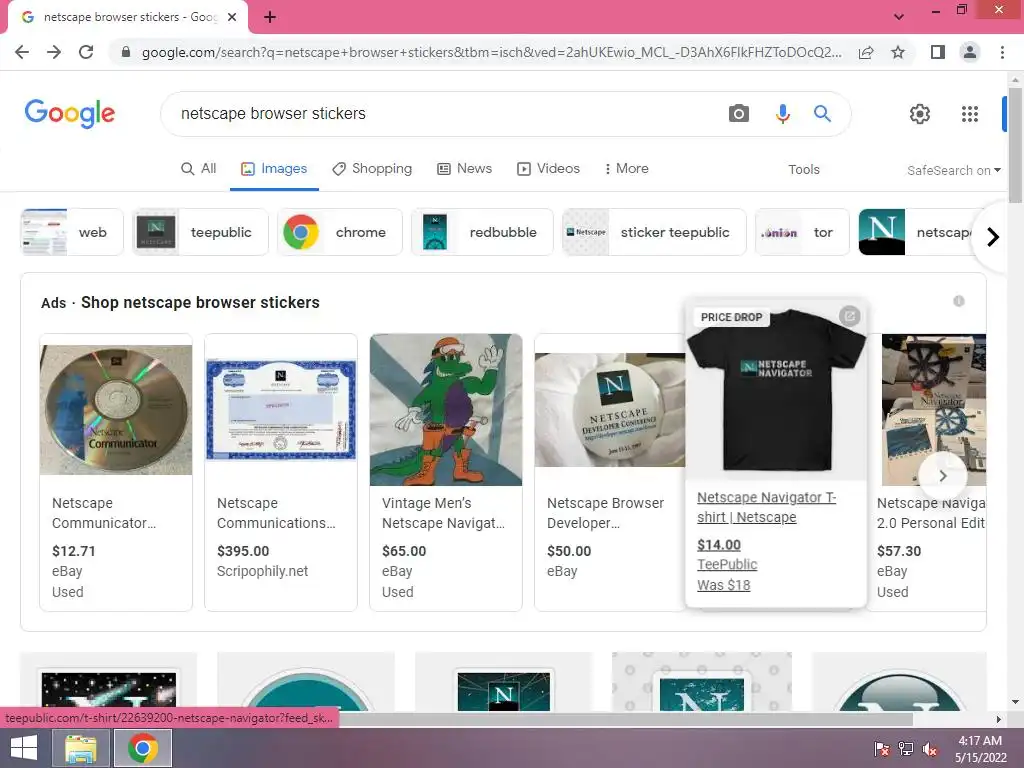The width and height of the screenshot is (1024, 768).
Task: Open the starry Netscape sticker image result
Action: tap(108, 682)
